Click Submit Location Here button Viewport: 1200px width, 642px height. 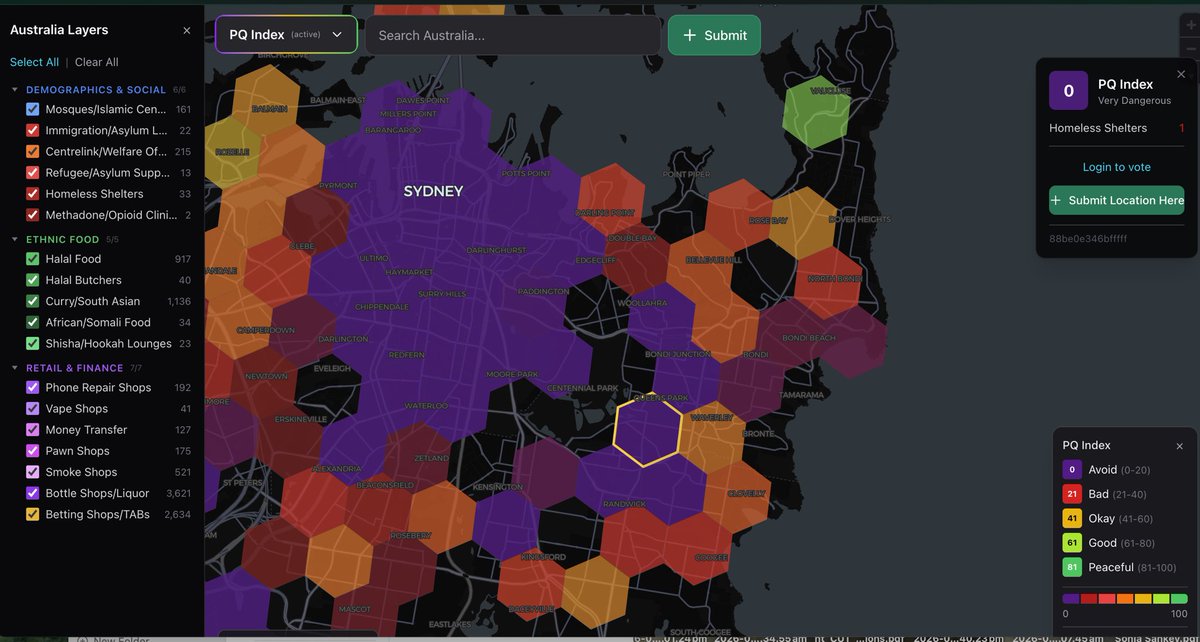[1116, 200]
